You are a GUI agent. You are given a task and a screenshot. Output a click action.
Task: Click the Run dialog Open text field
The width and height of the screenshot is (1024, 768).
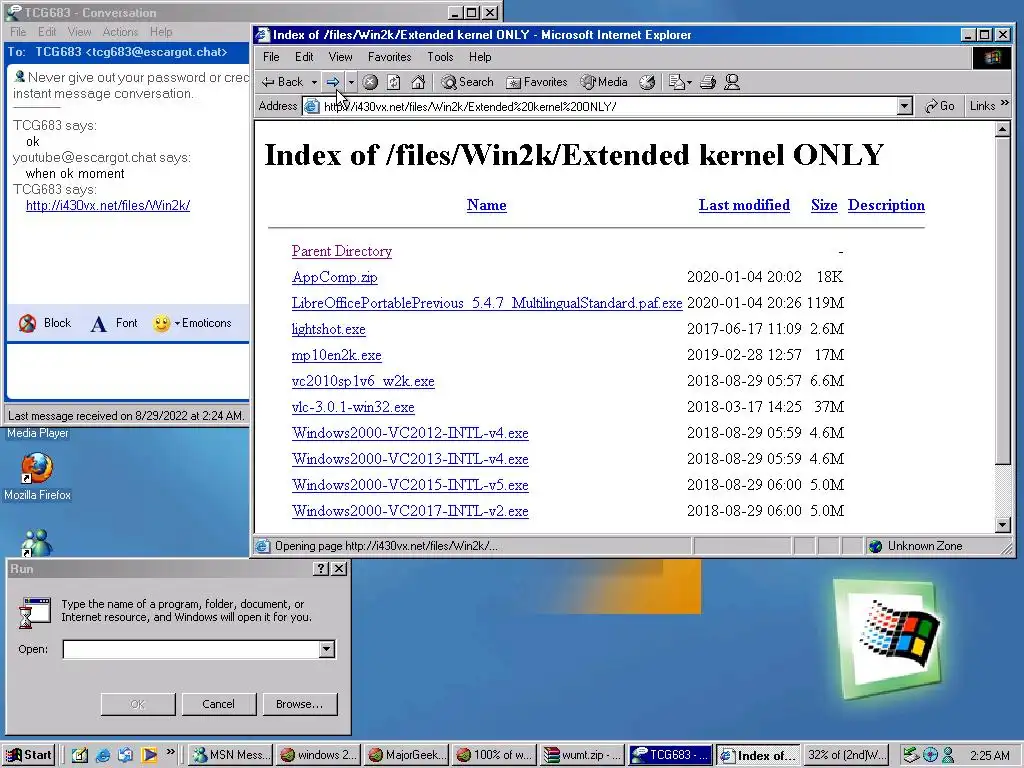(x=191, y=649)
